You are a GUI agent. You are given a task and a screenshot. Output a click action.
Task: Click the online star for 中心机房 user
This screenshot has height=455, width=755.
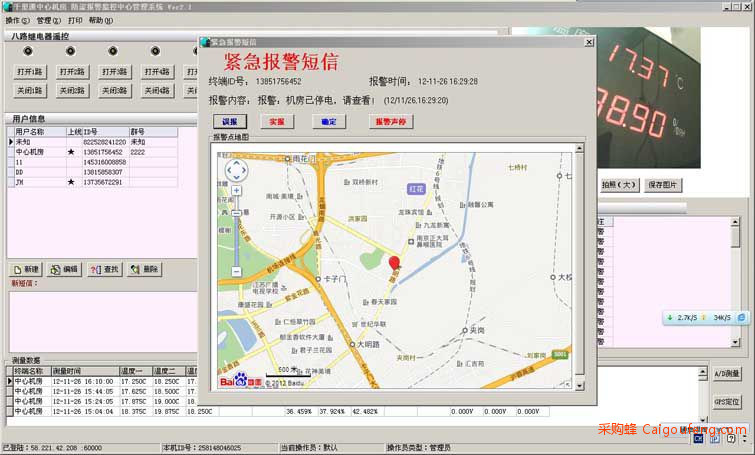71,152
